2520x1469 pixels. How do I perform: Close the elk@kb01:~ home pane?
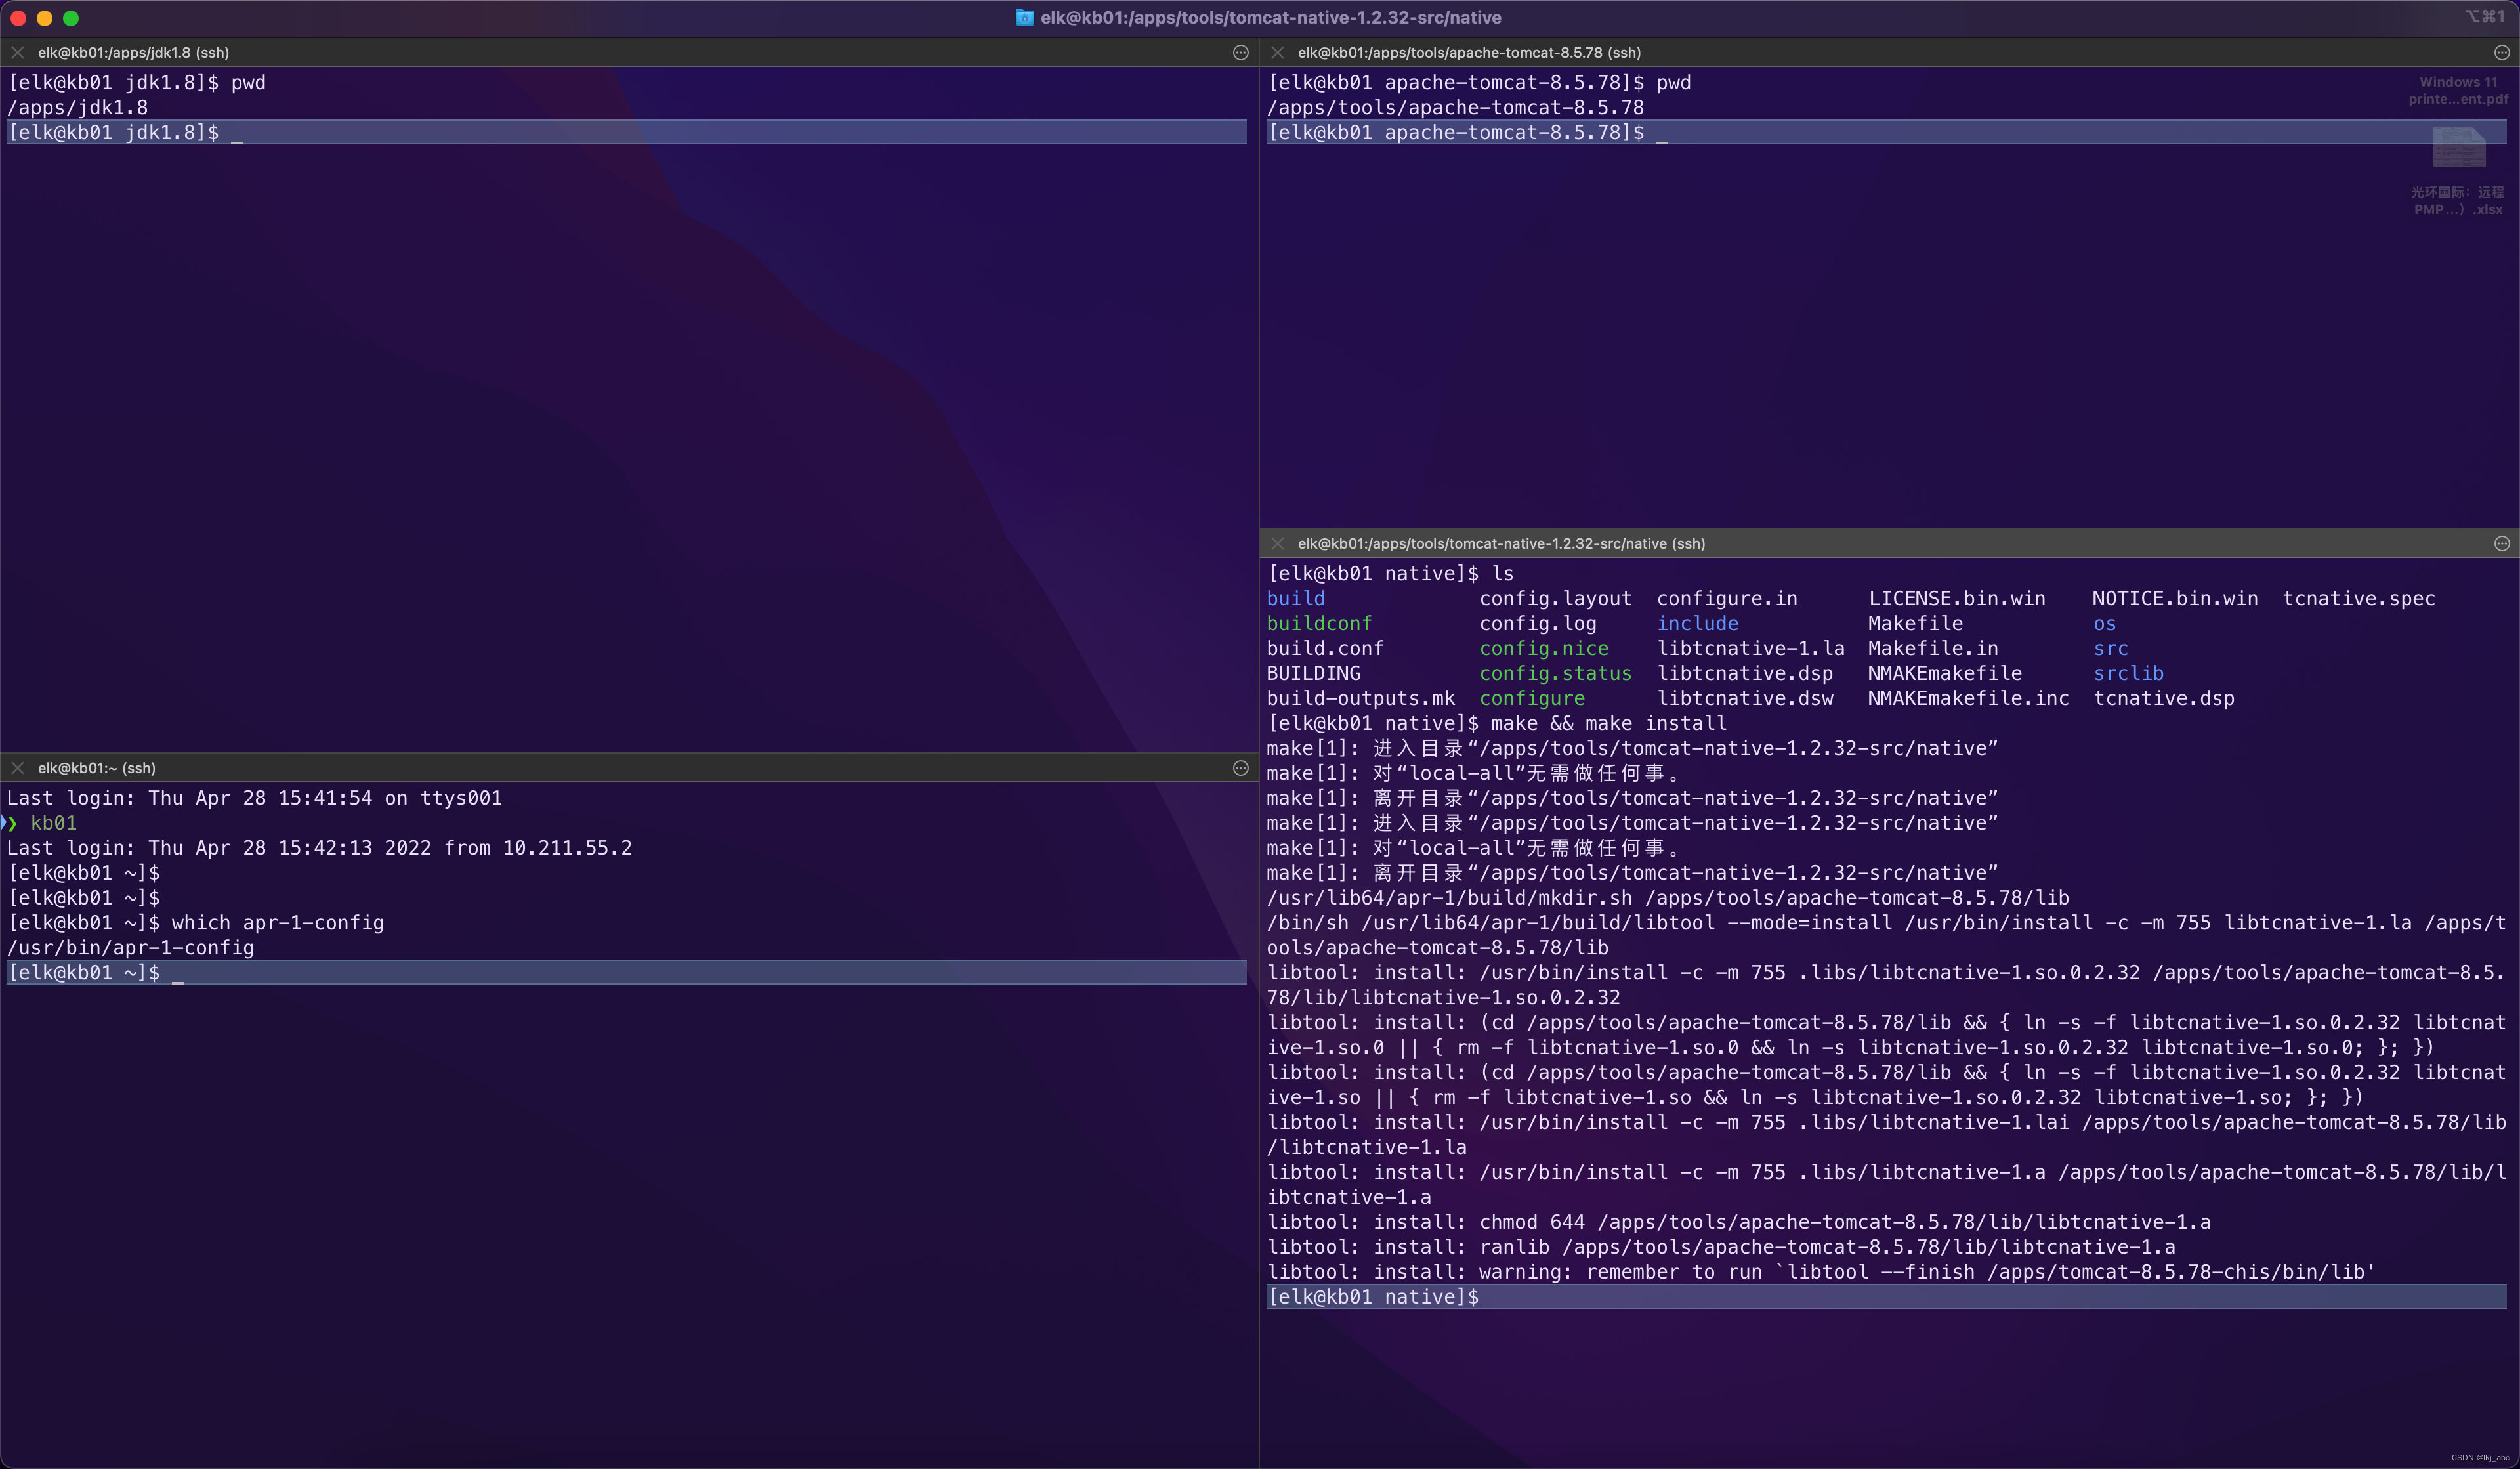[17, 768]
